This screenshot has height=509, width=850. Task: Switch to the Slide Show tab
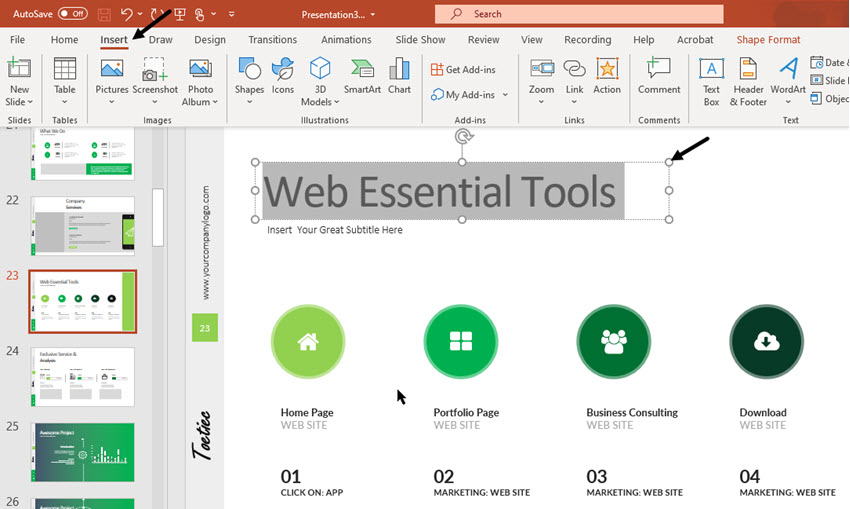click(420, 40)
